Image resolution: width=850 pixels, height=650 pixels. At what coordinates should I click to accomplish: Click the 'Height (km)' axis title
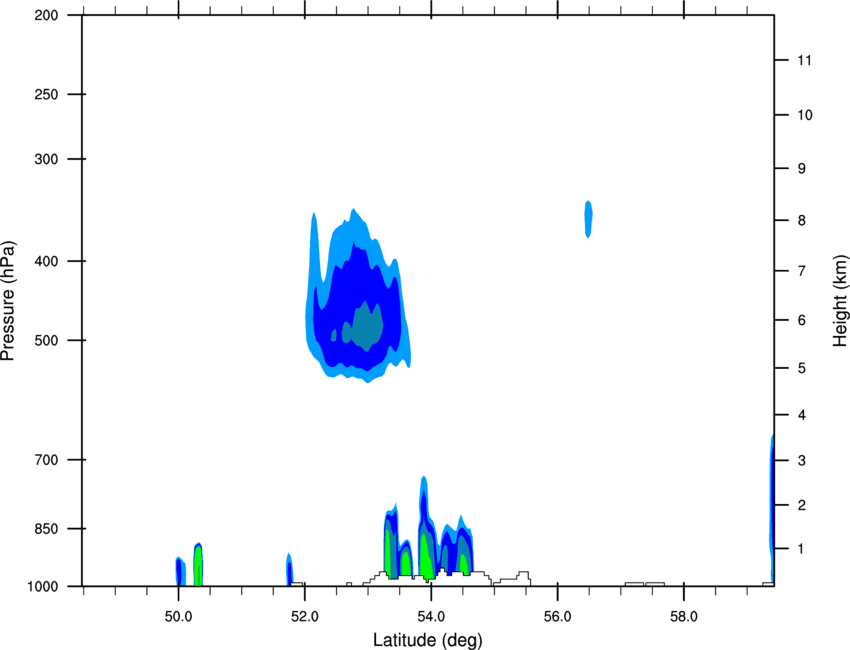click(840, 300)
